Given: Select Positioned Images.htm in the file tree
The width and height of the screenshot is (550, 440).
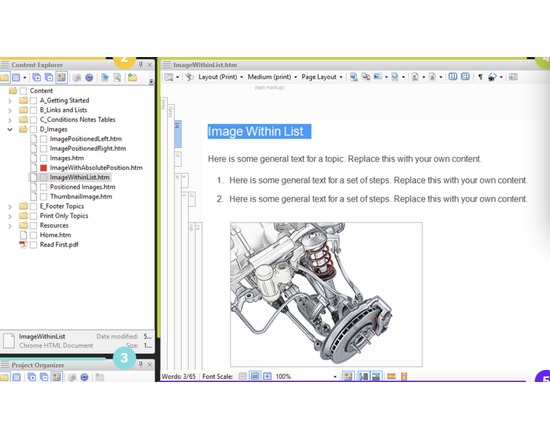Looking at the screenshot, I should pyautogui.click(x=82, y=187).
